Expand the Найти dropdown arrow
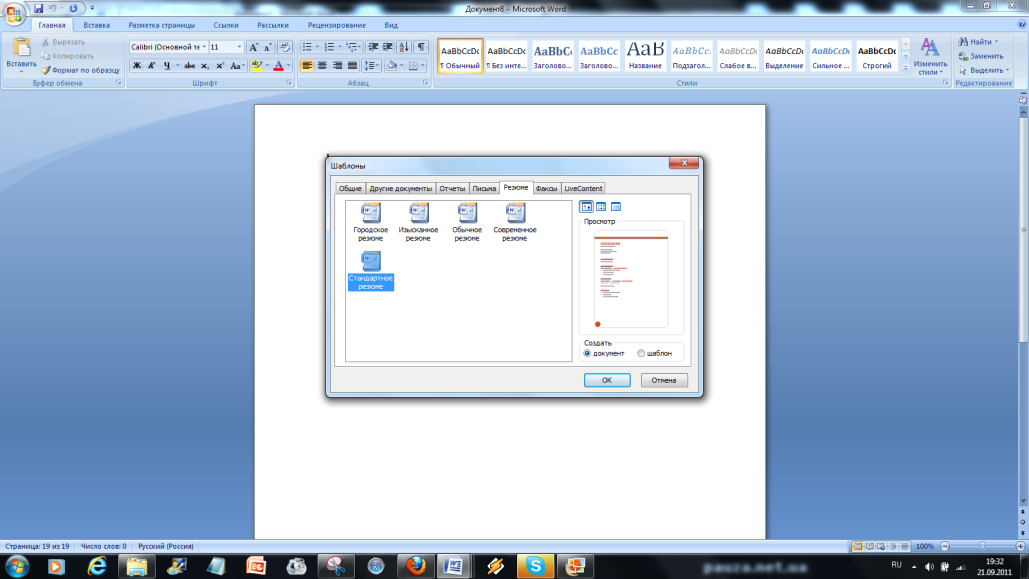This screenshot has width=1029, height=579. pos(996,41)
